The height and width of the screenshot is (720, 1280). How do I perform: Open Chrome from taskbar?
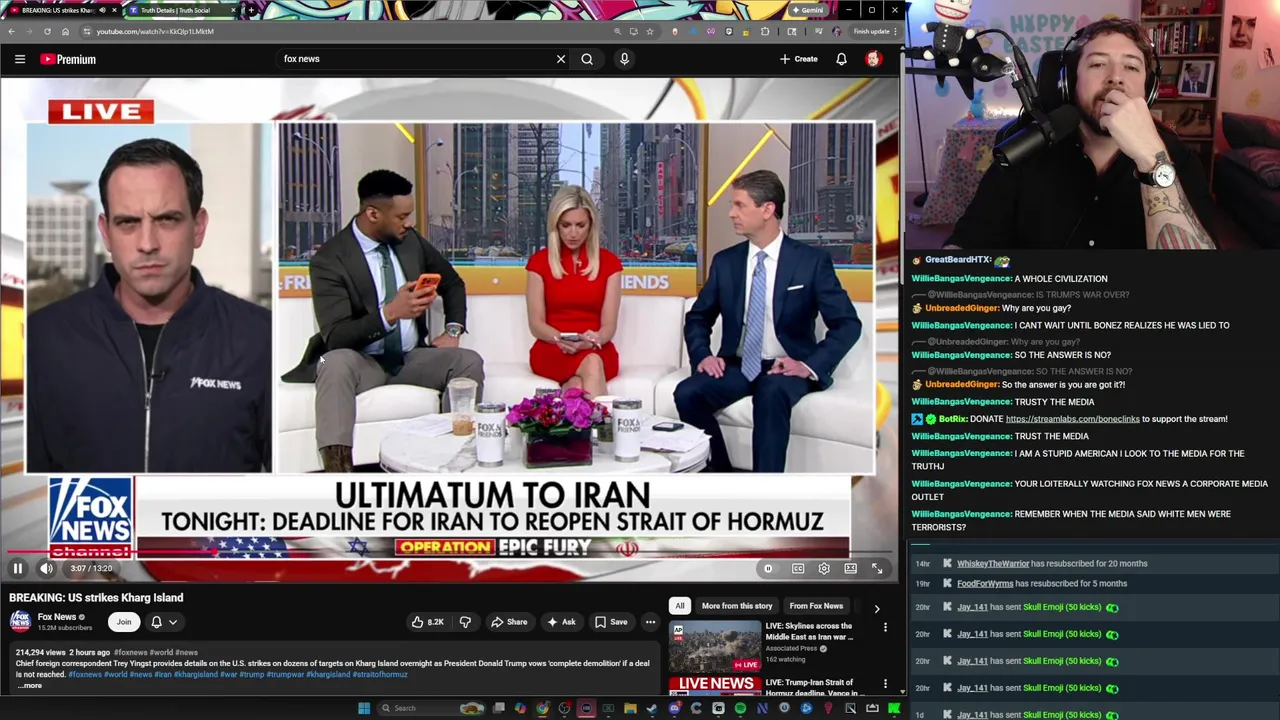click(542, 708)
